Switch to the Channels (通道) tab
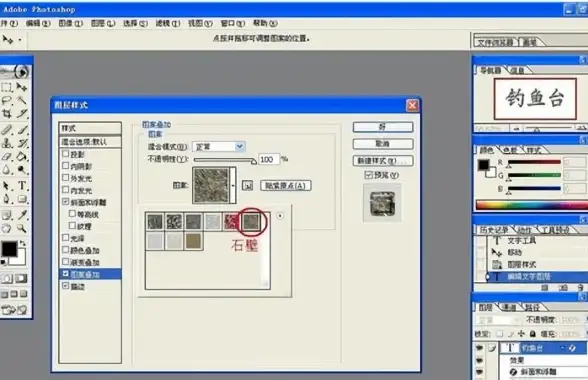Image resolution: width=588 pixels, height=380 pixels. (509, 308)
